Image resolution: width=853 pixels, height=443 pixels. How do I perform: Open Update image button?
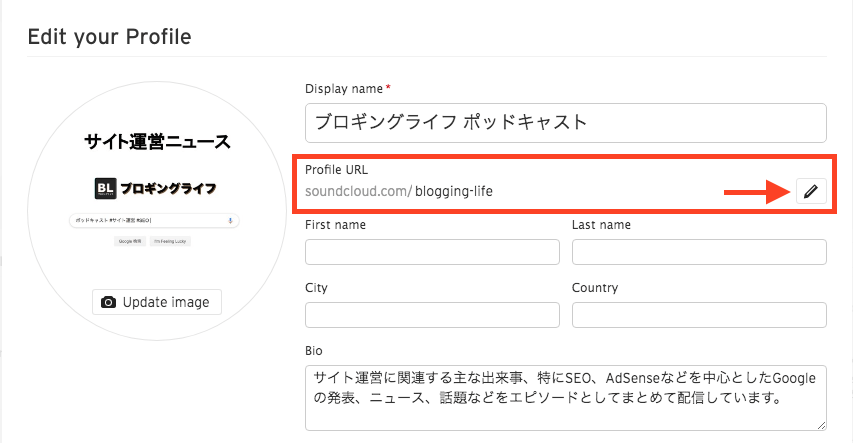pyautogui.click(x=157, y=302)
